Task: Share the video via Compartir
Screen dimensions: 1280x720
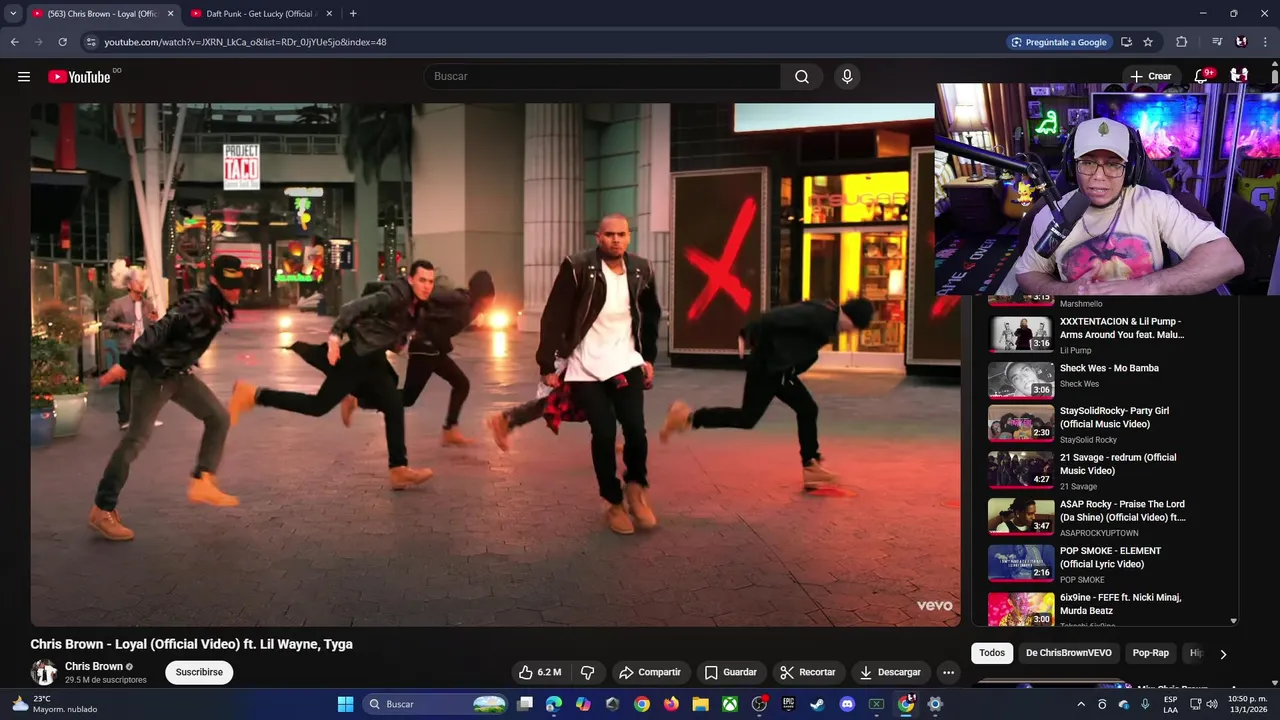Action: (x=649, y=672)
